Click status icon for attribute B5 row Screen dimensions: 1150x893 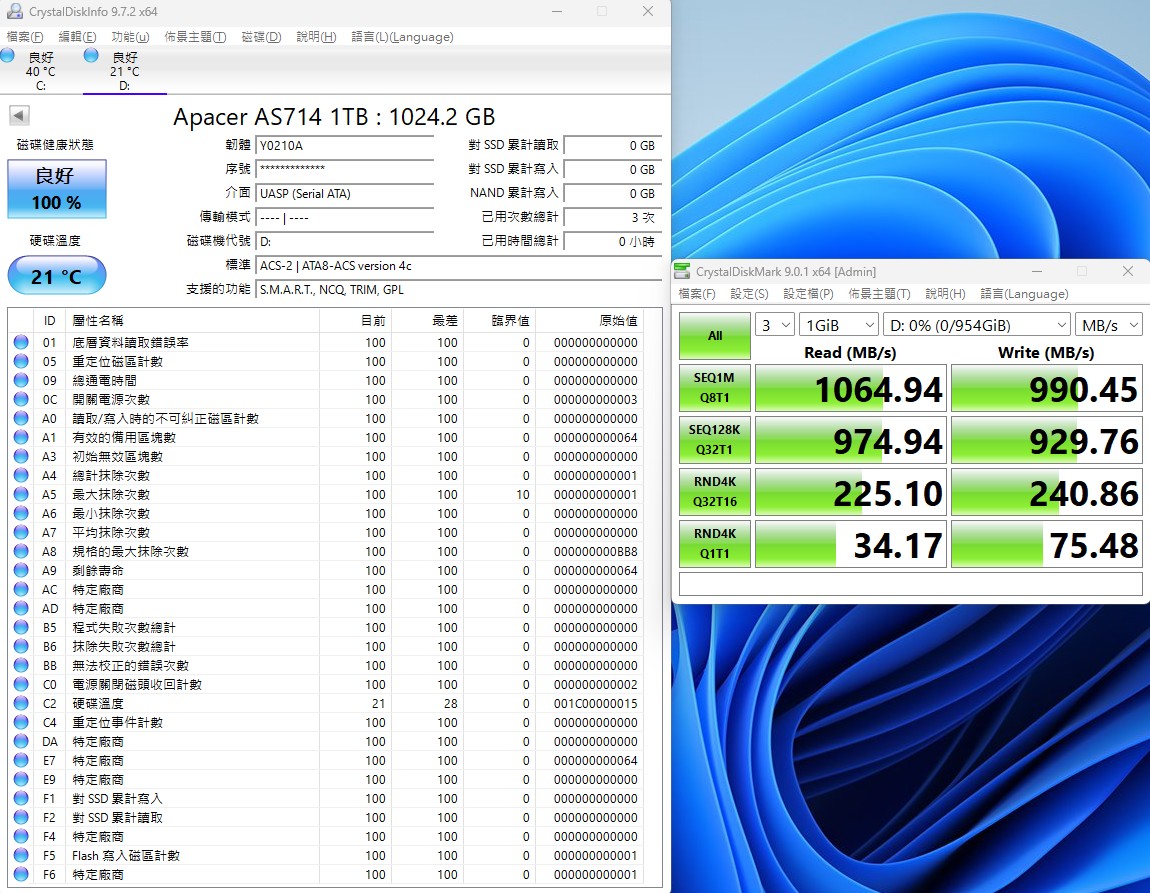tap(21, 628)
